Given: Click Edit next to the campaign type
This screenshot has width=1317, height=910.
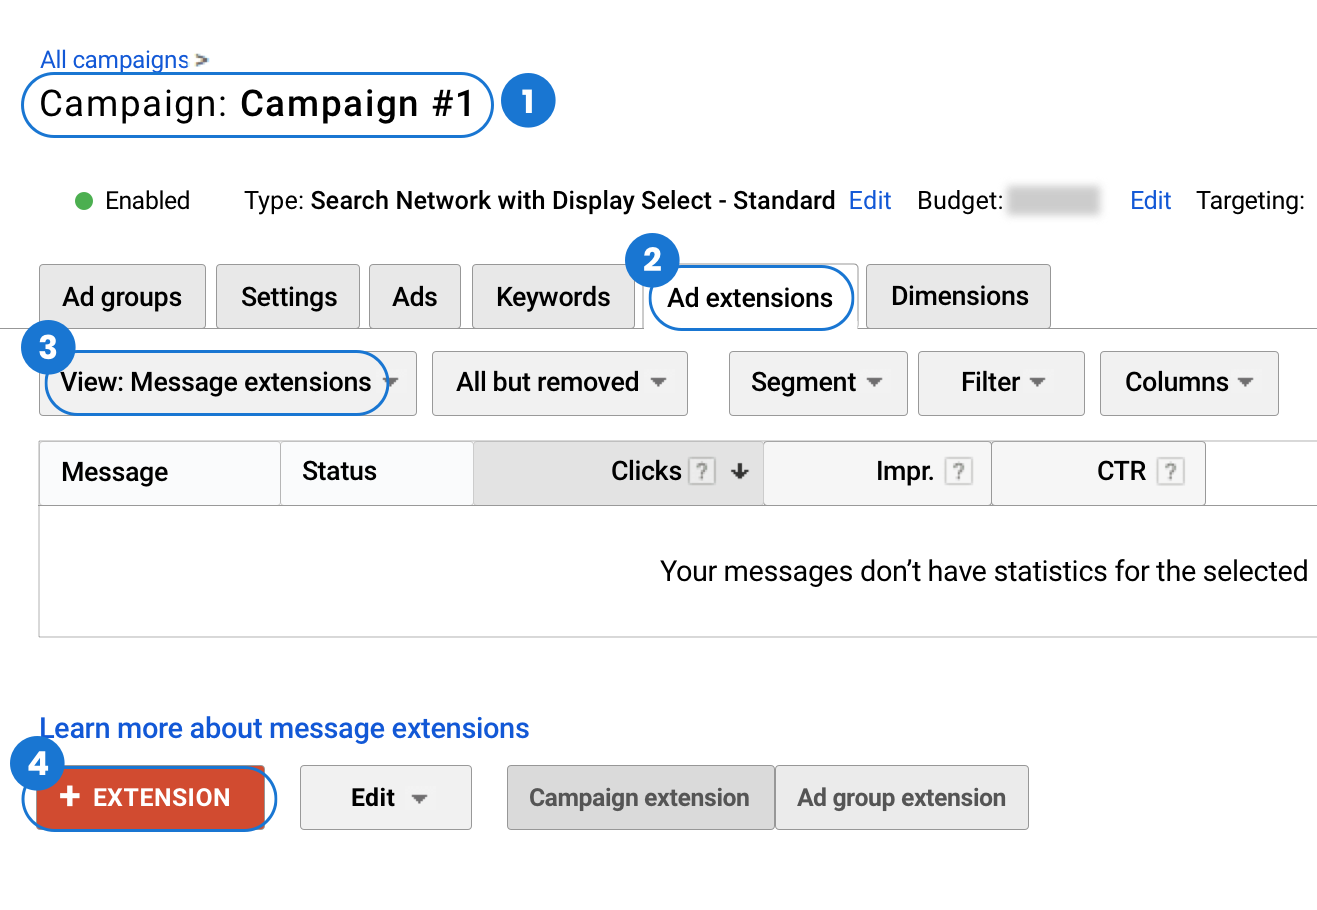Looking at the screenshot, I should [869, 200].
